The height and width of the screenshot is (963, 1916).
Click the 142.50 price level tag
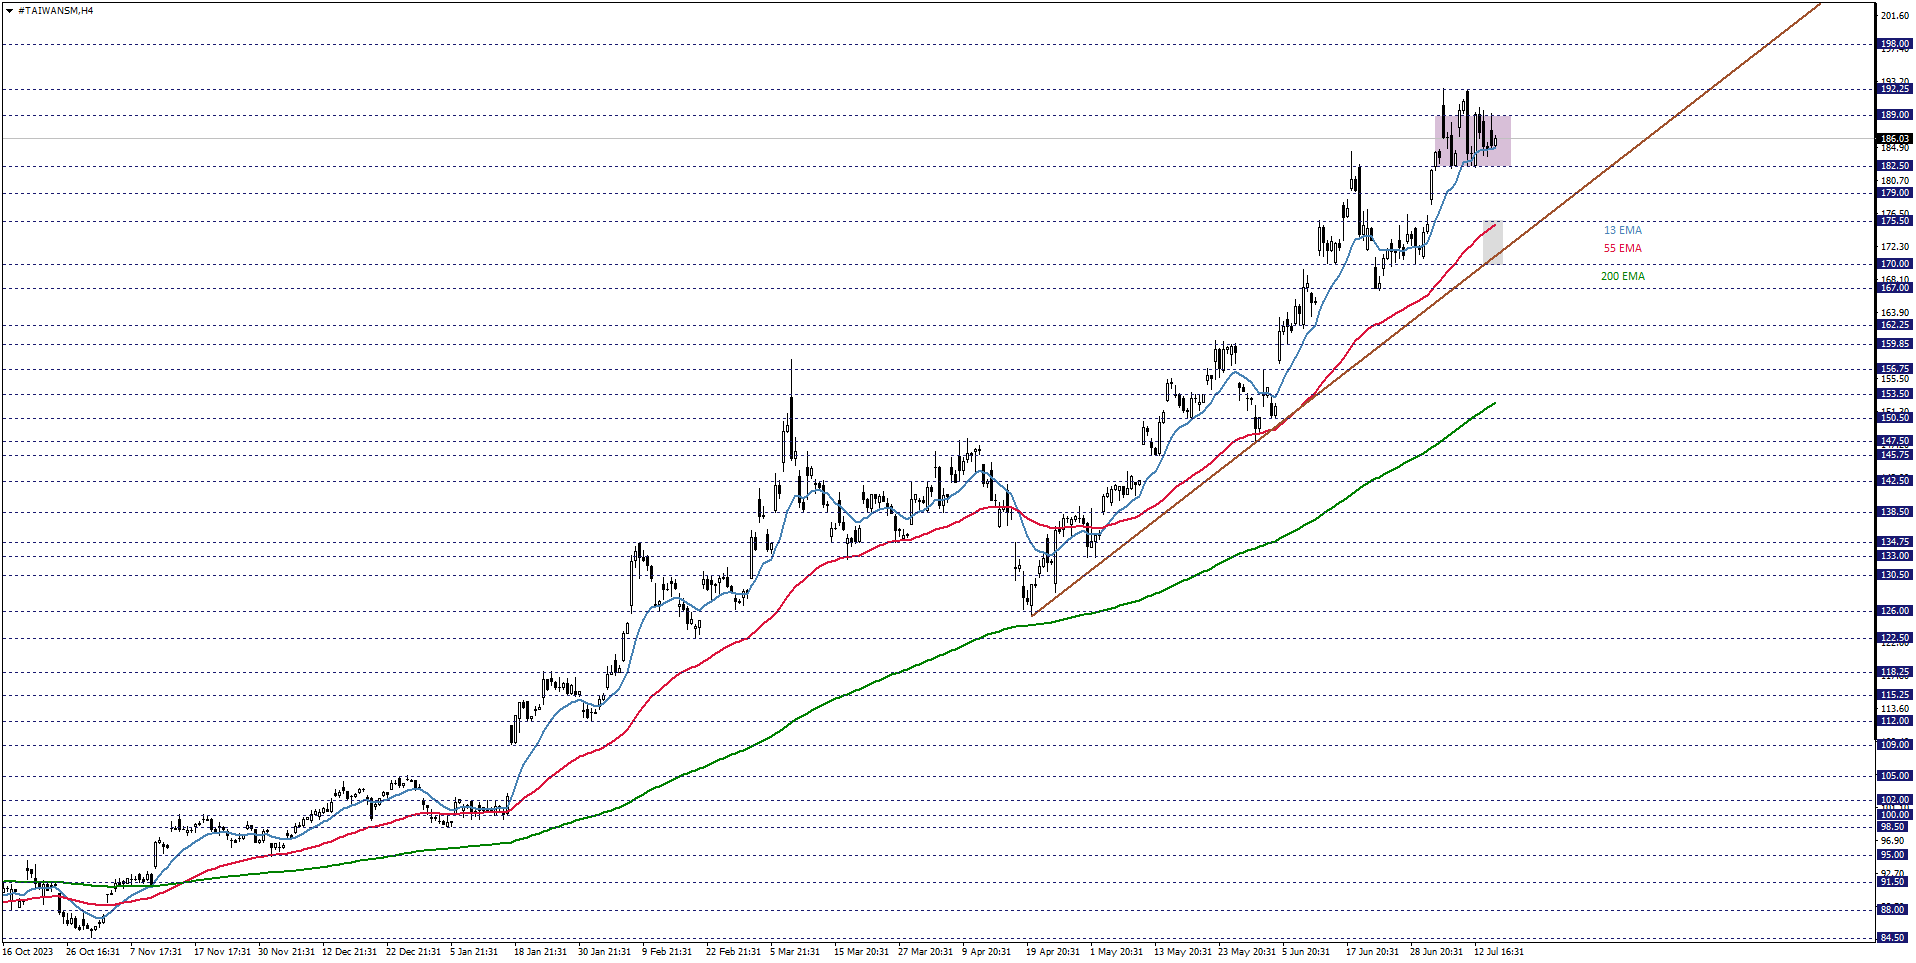click(1895, 481)
